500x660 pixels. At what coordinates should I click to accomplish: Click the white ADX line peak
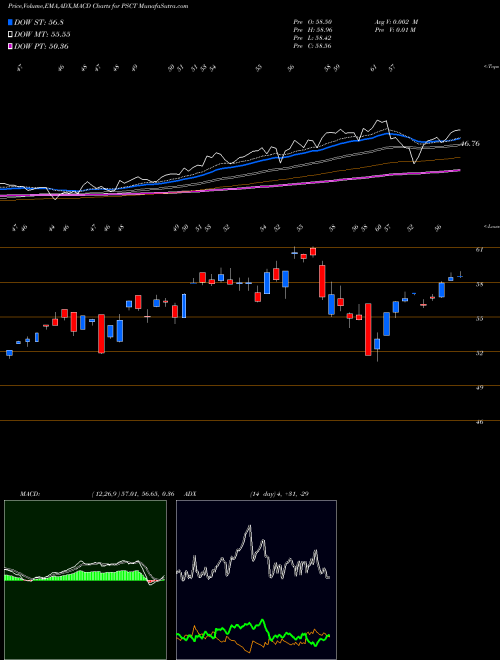coord(250,527)
